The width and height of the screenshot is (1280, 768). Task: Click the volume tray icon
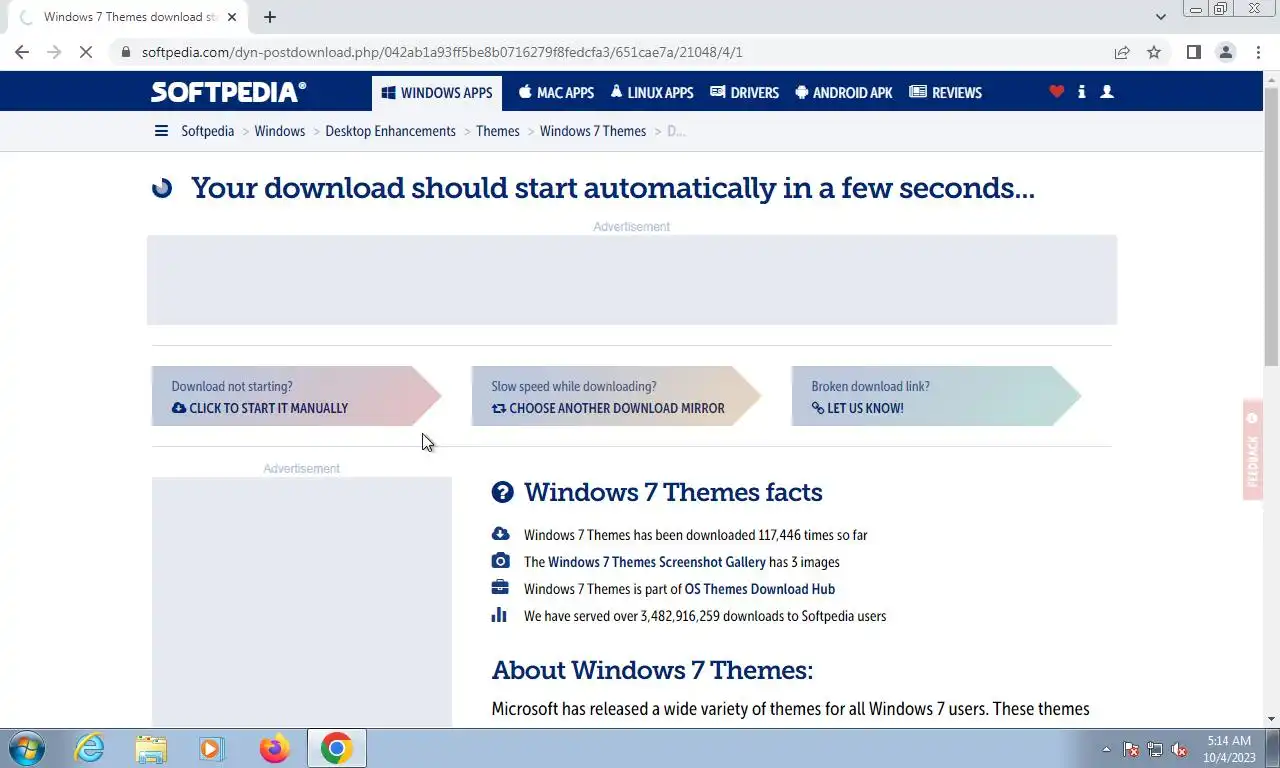pos(1179,749)
